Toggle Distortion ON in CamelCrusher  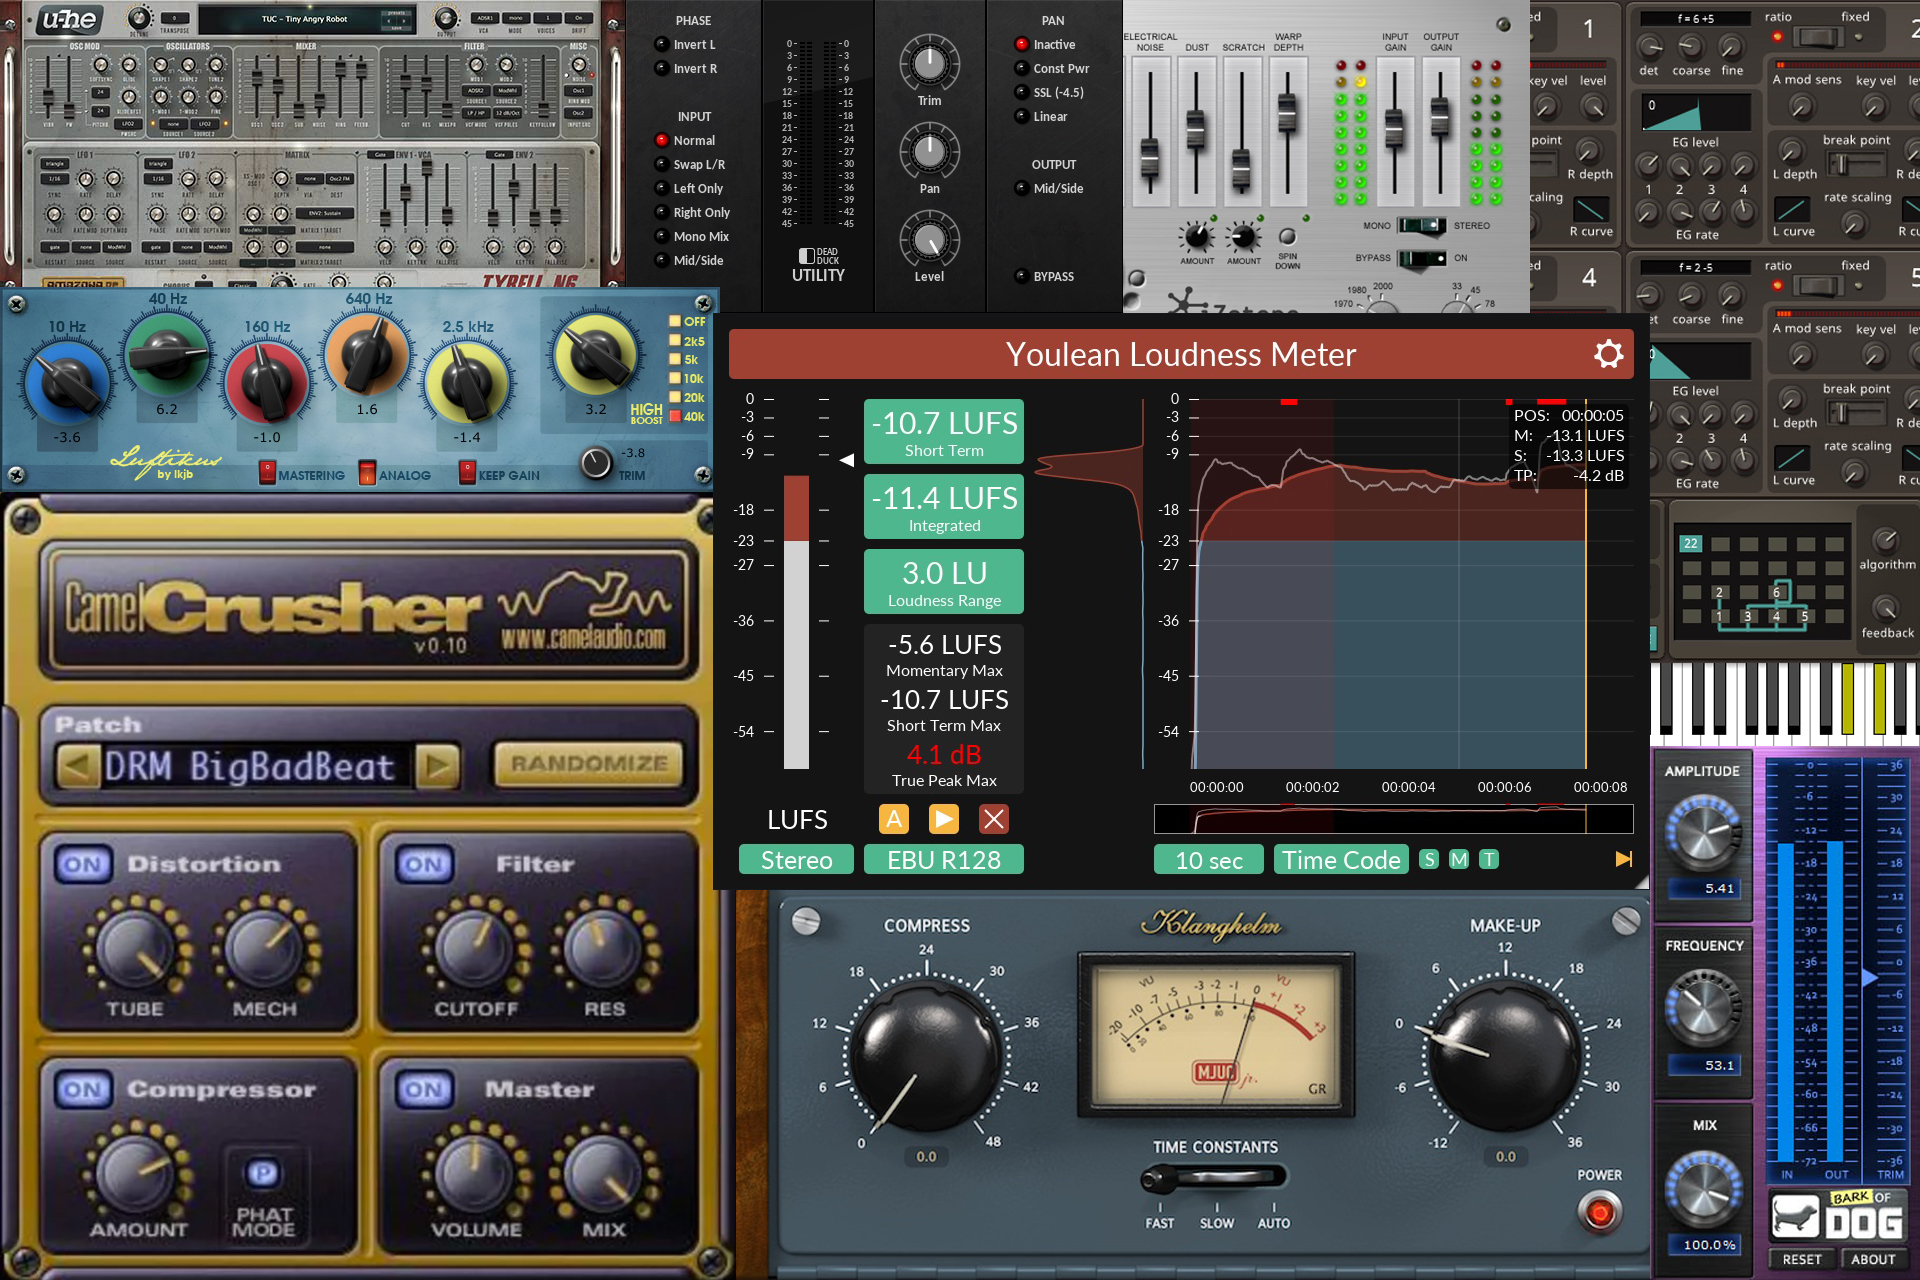(83, 864)
